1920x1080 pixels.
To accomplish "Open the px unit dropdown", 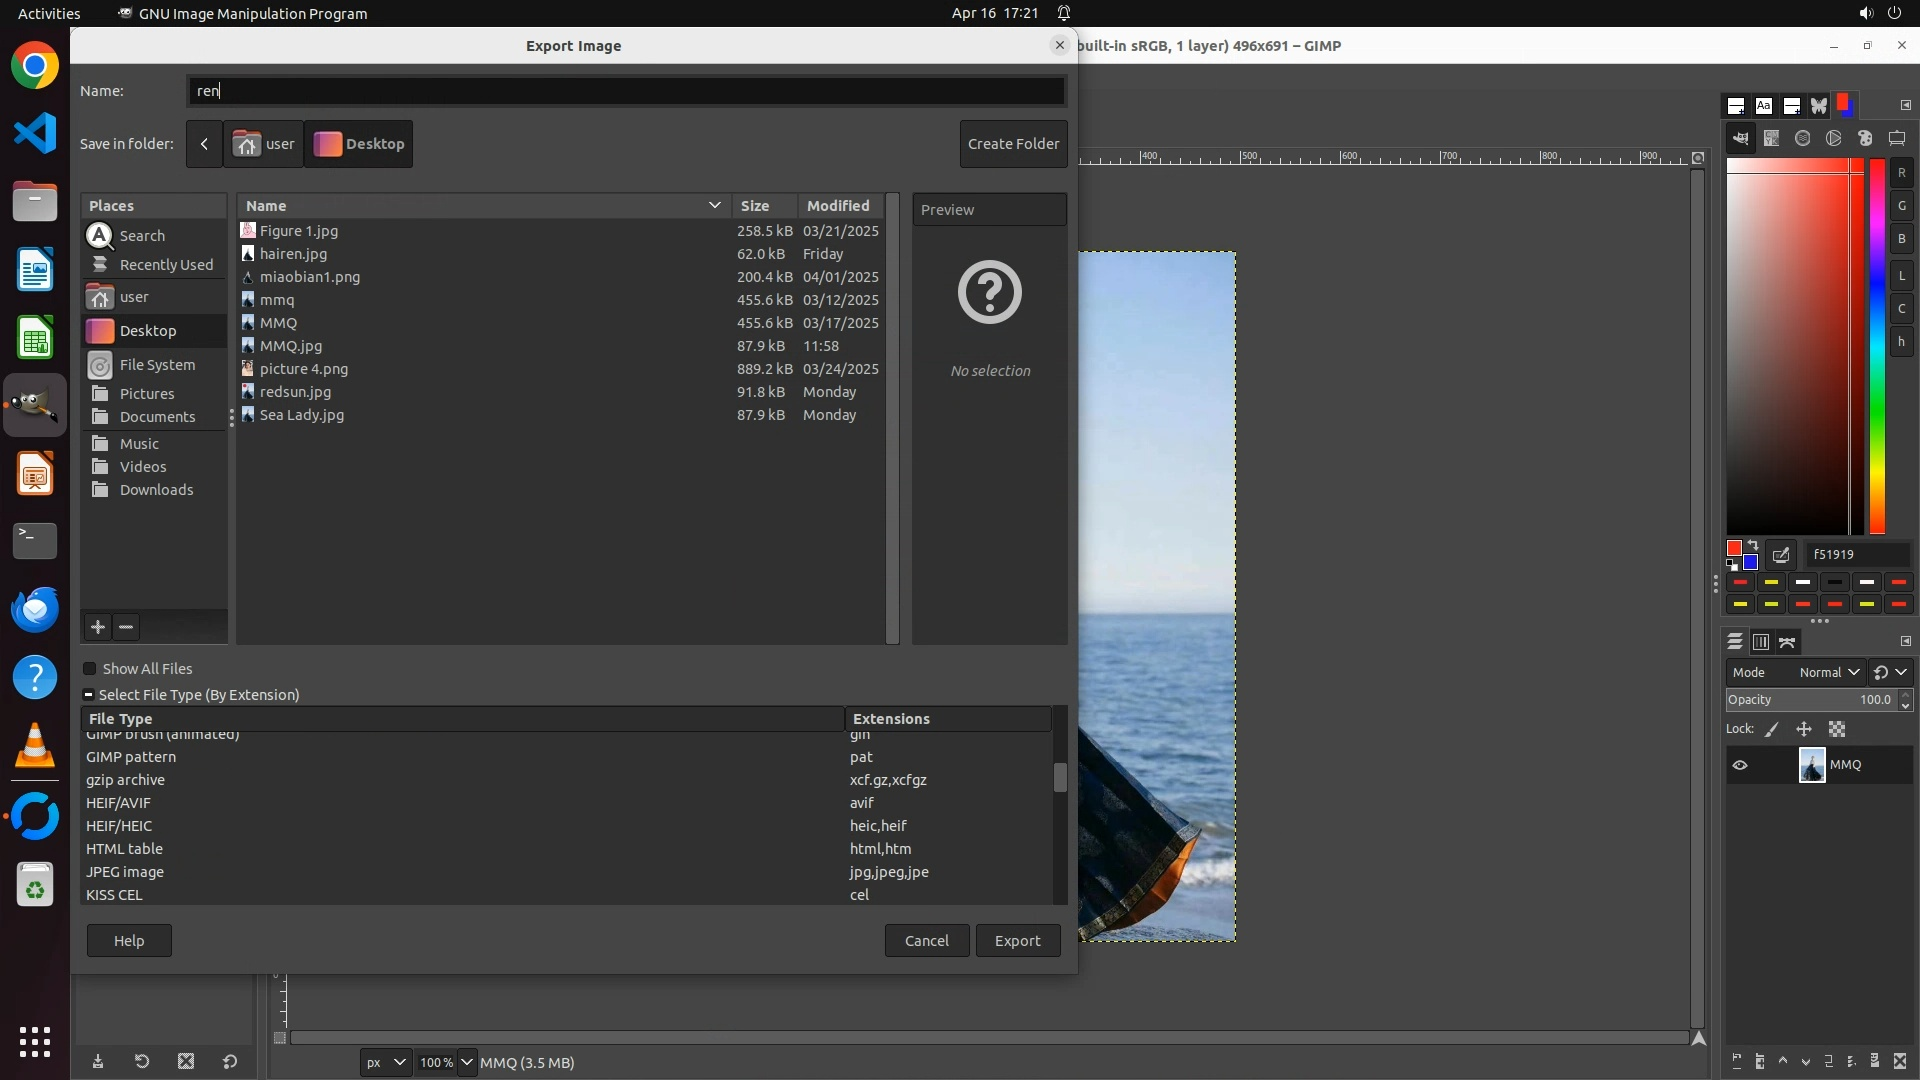I will (x=385, y=1062).
